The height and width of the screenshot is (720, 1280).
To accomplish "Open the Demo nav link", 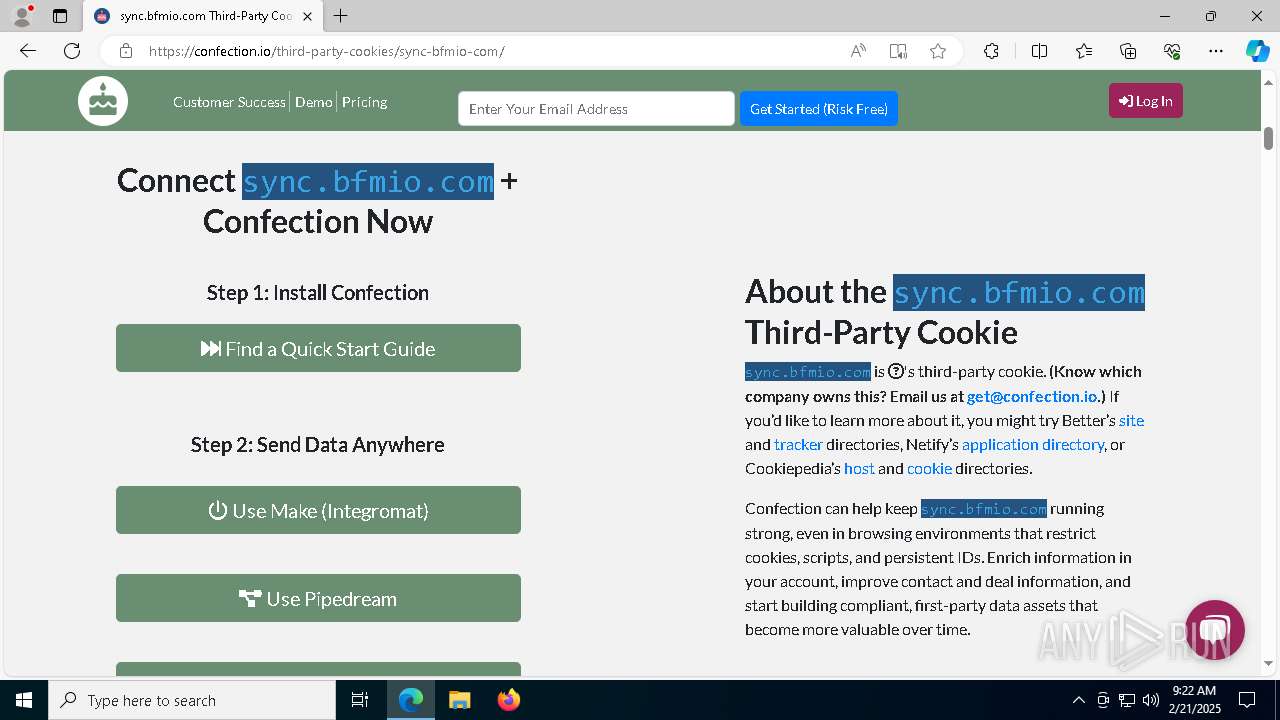I will [x=313, y=102].
